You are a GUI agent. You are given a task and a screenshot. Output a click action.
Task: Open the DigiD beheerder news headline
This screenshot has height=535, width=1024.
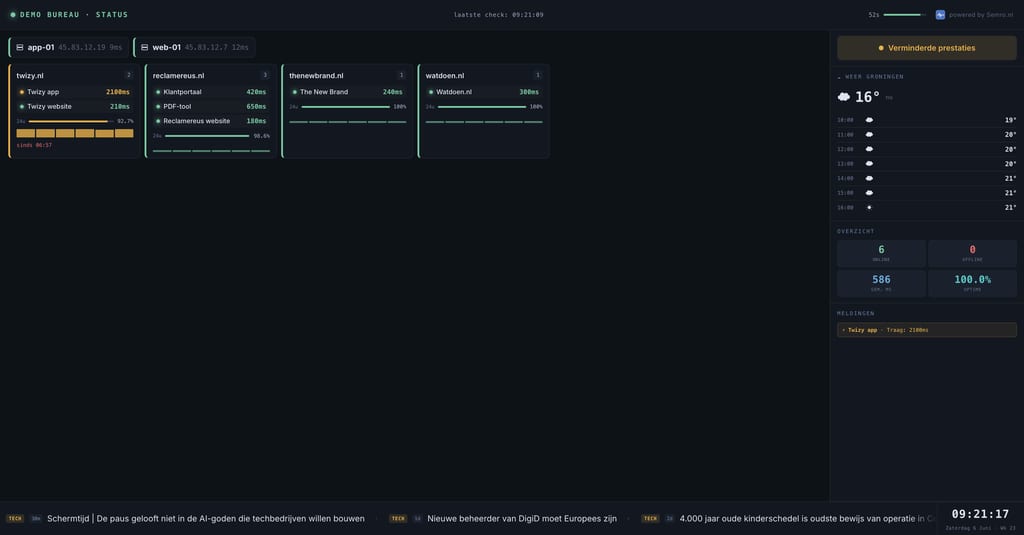point(522,519)
